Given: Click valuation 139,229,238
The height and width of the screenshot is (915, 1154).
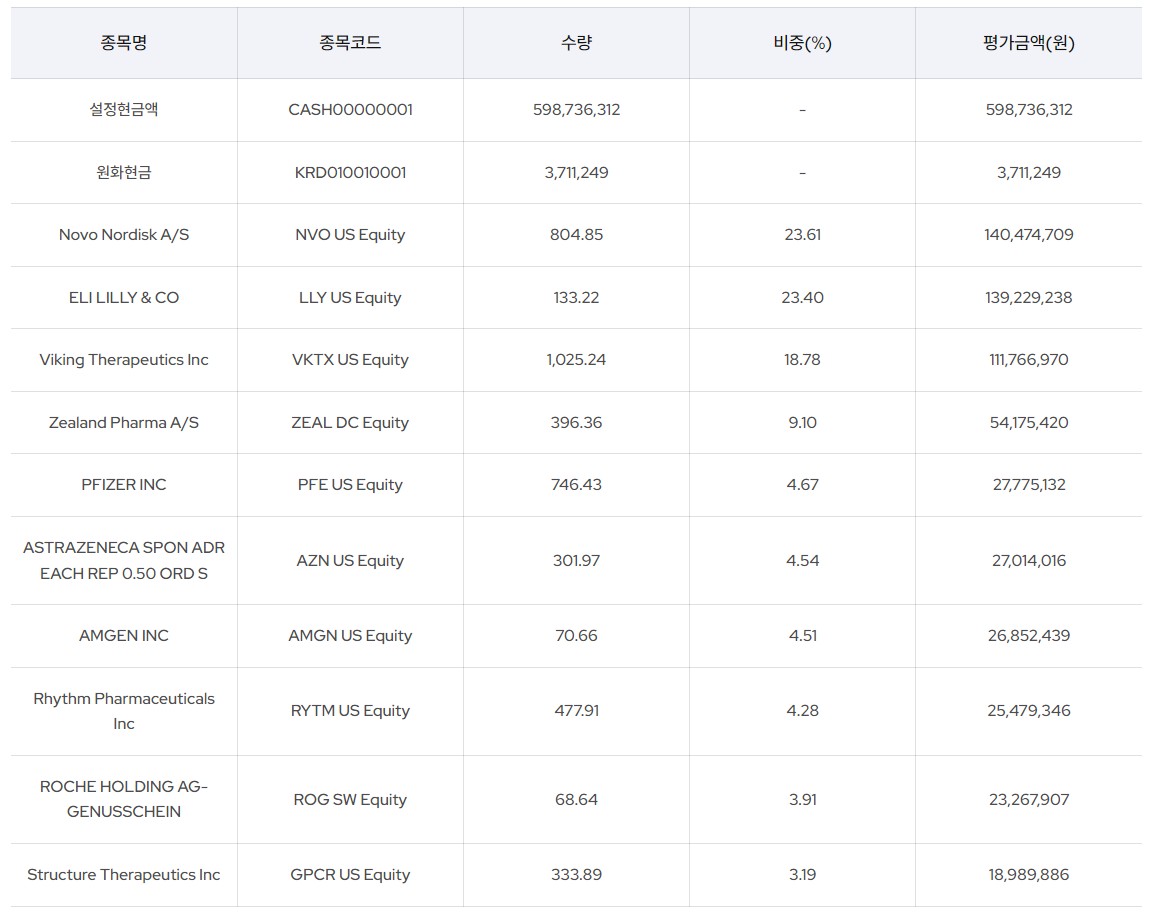Looking at the screenshot, I should (1029, 297).
